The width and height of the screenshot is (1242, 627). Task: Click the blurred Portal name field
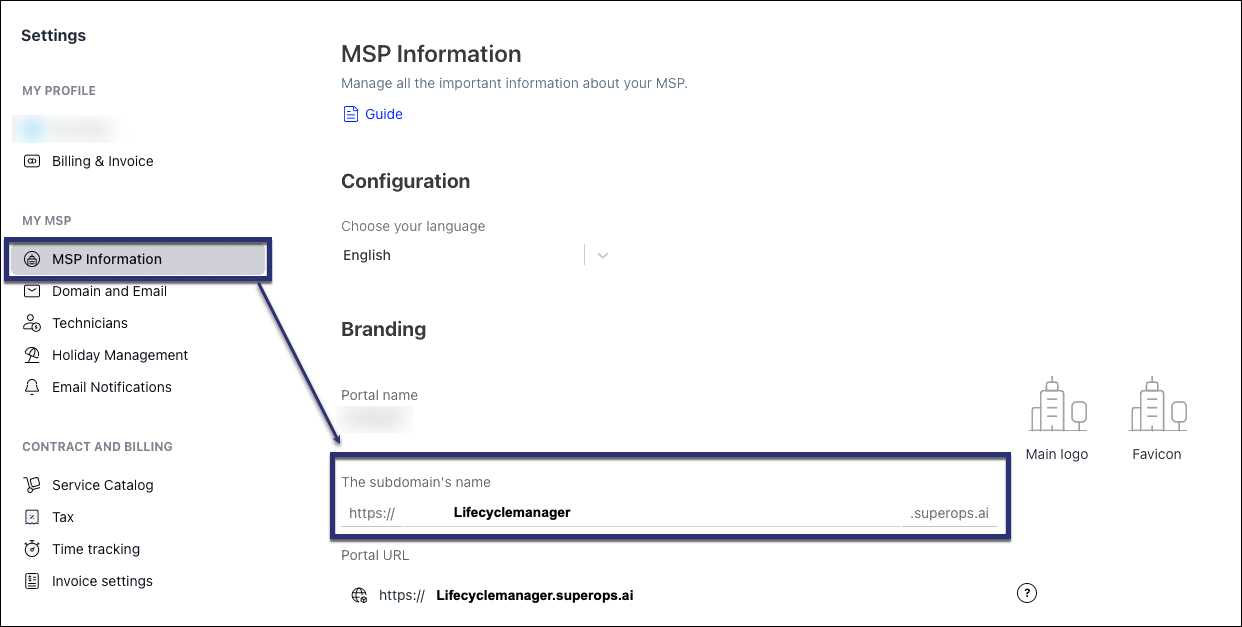[375, 418]
